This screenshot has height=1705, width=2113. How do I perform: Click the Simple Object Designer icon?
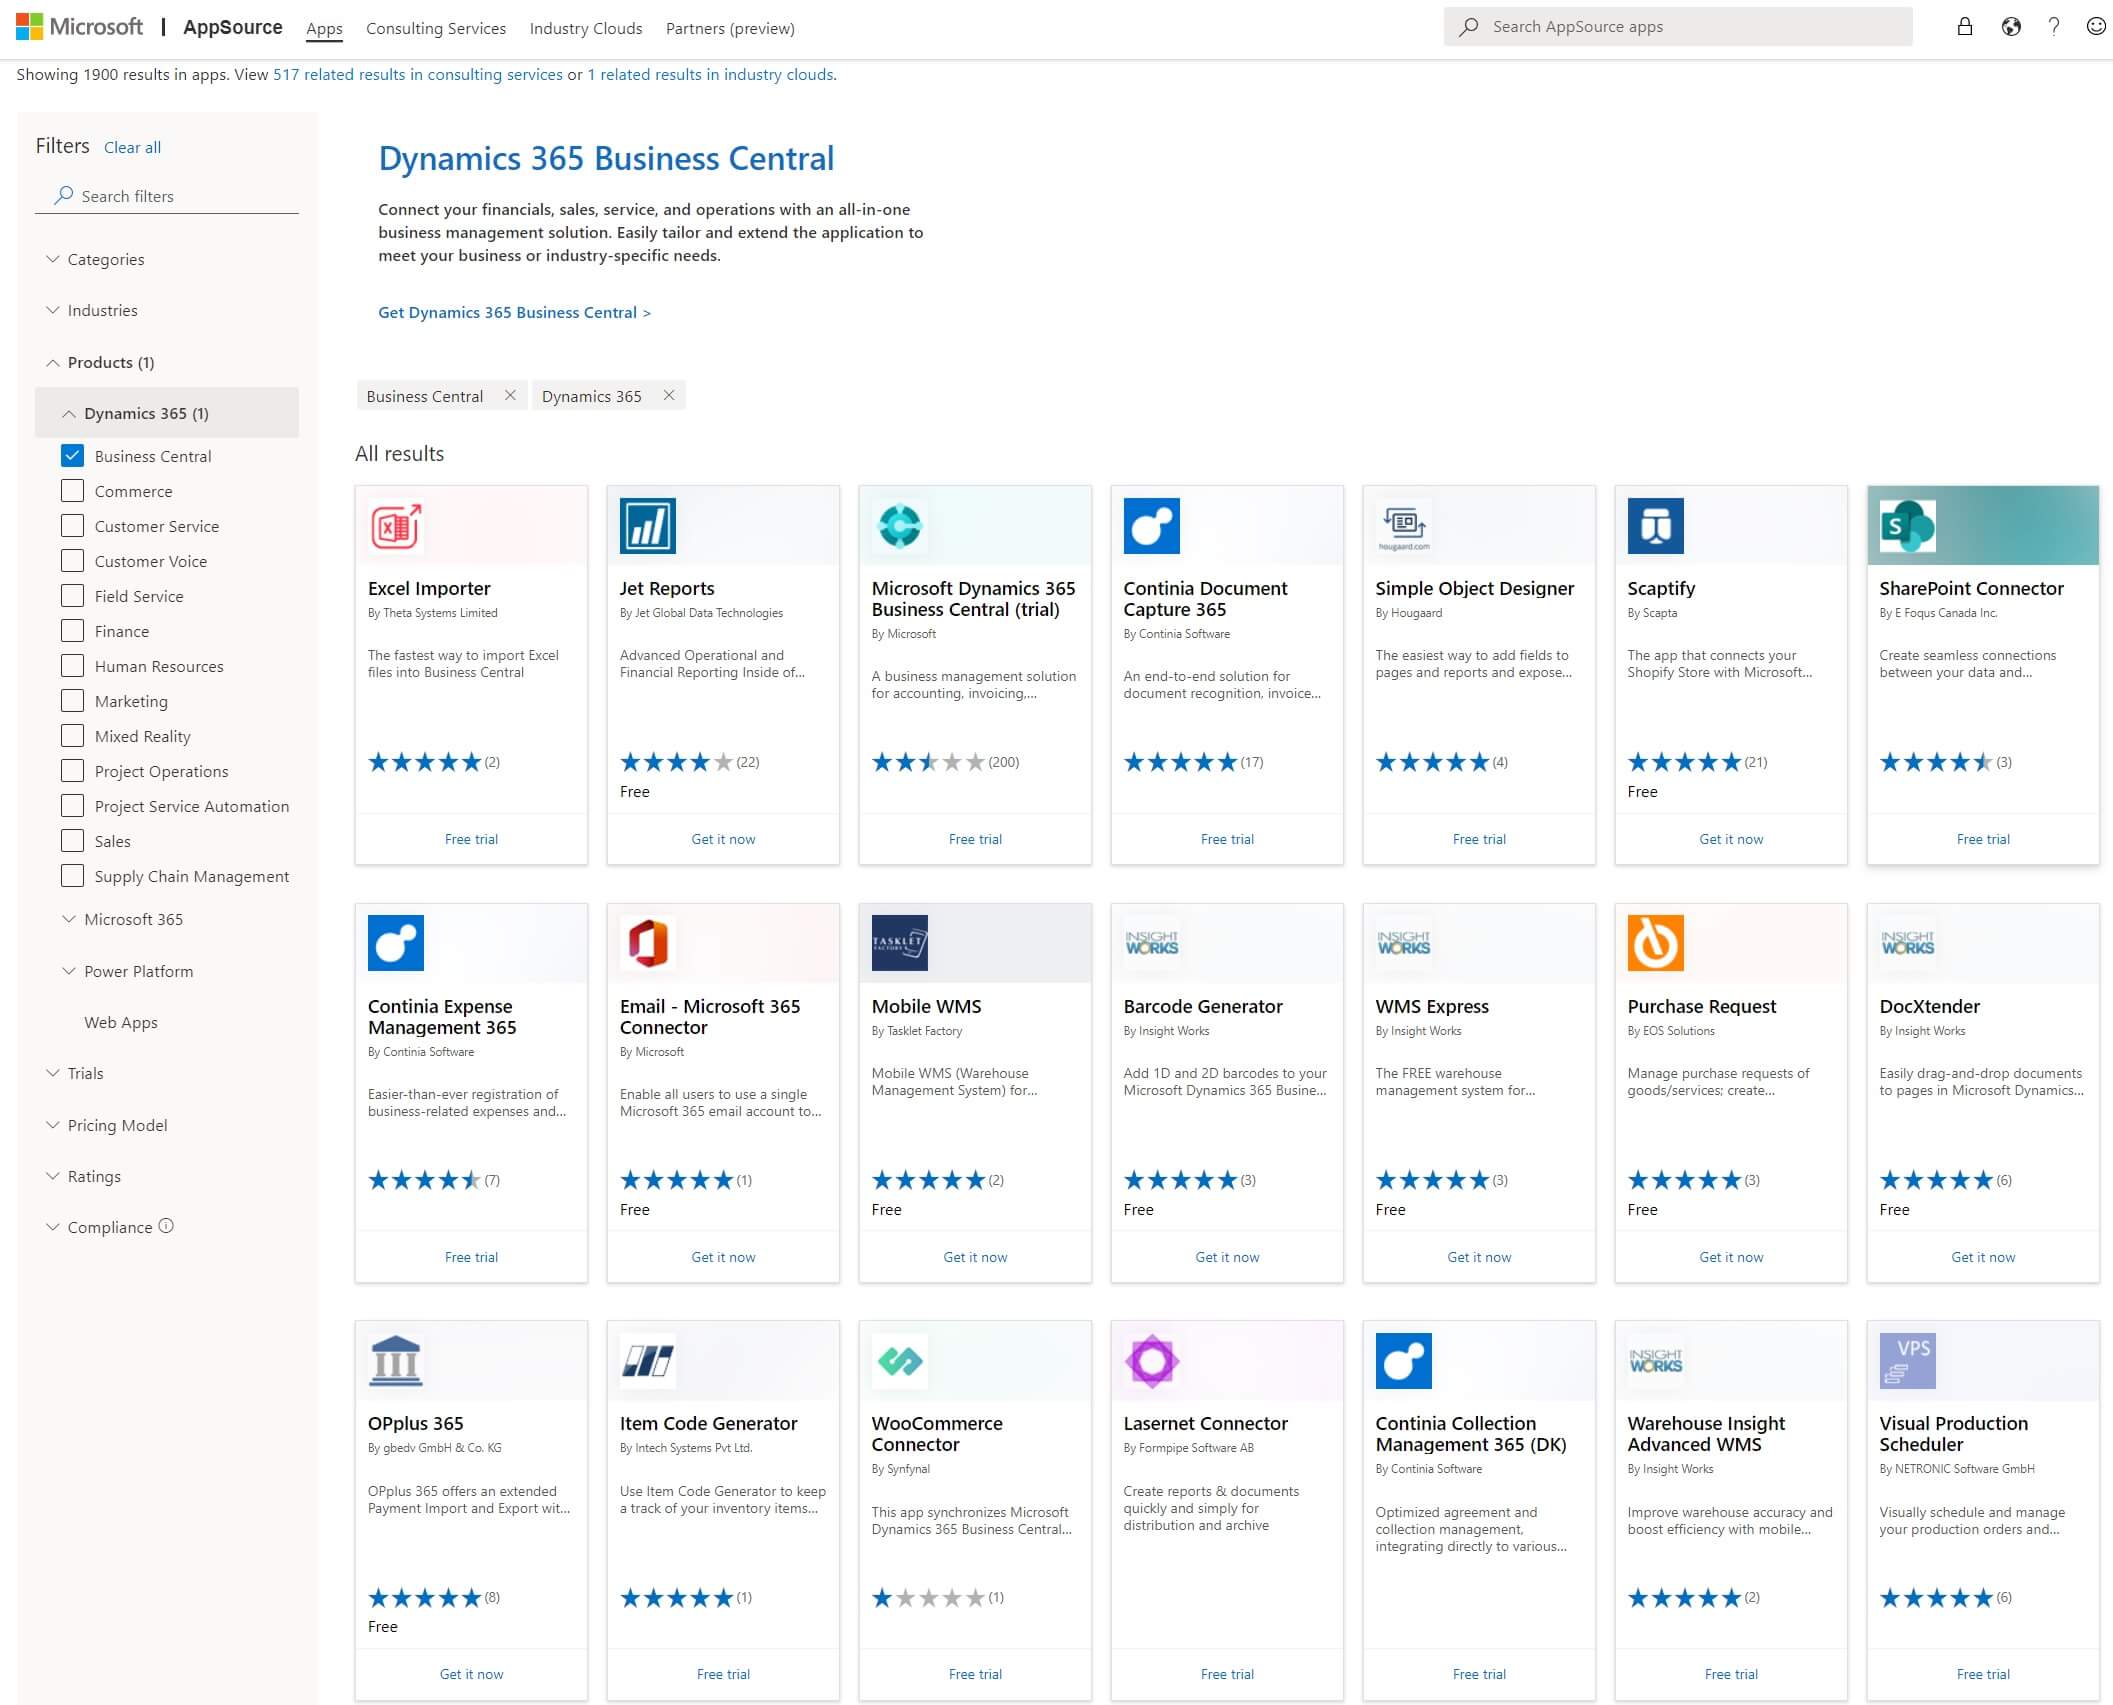click(1404, 525)
